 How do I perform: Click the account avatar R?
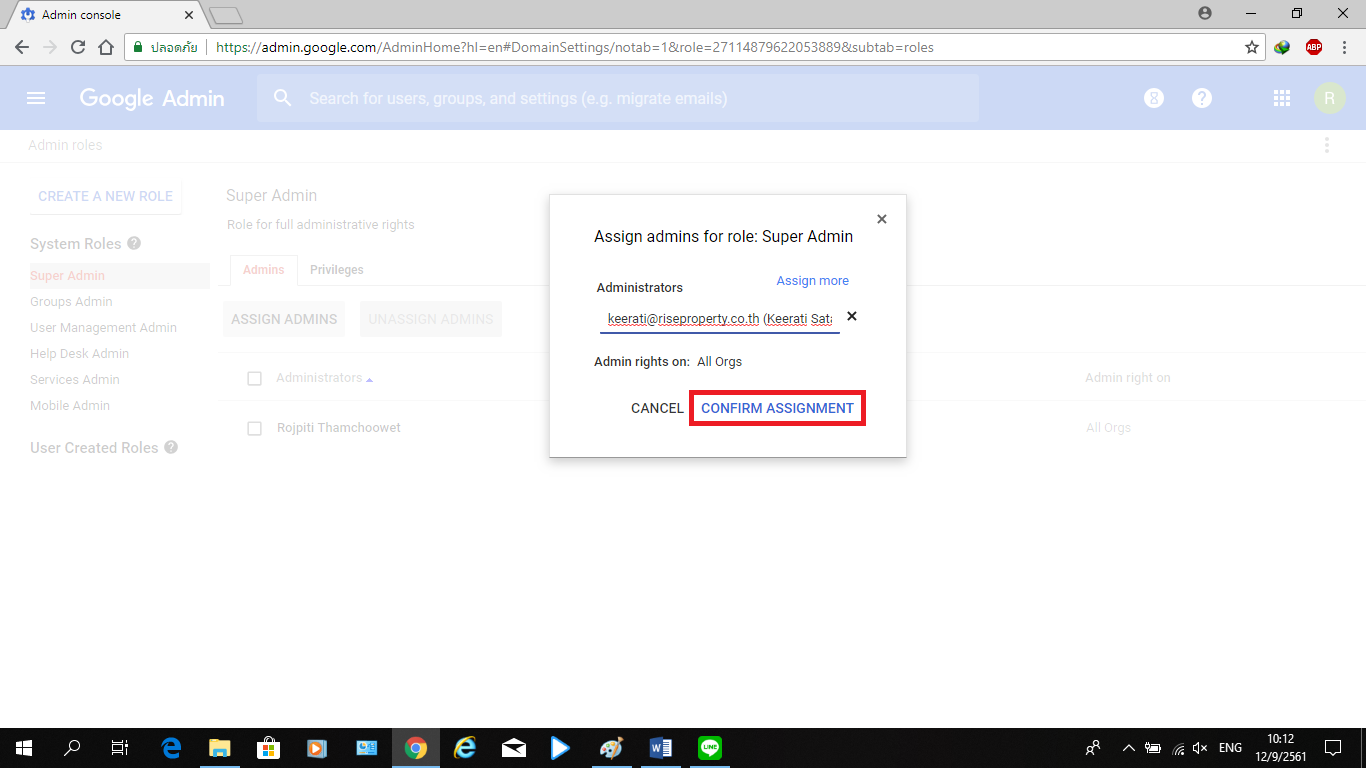[1329, 98]
